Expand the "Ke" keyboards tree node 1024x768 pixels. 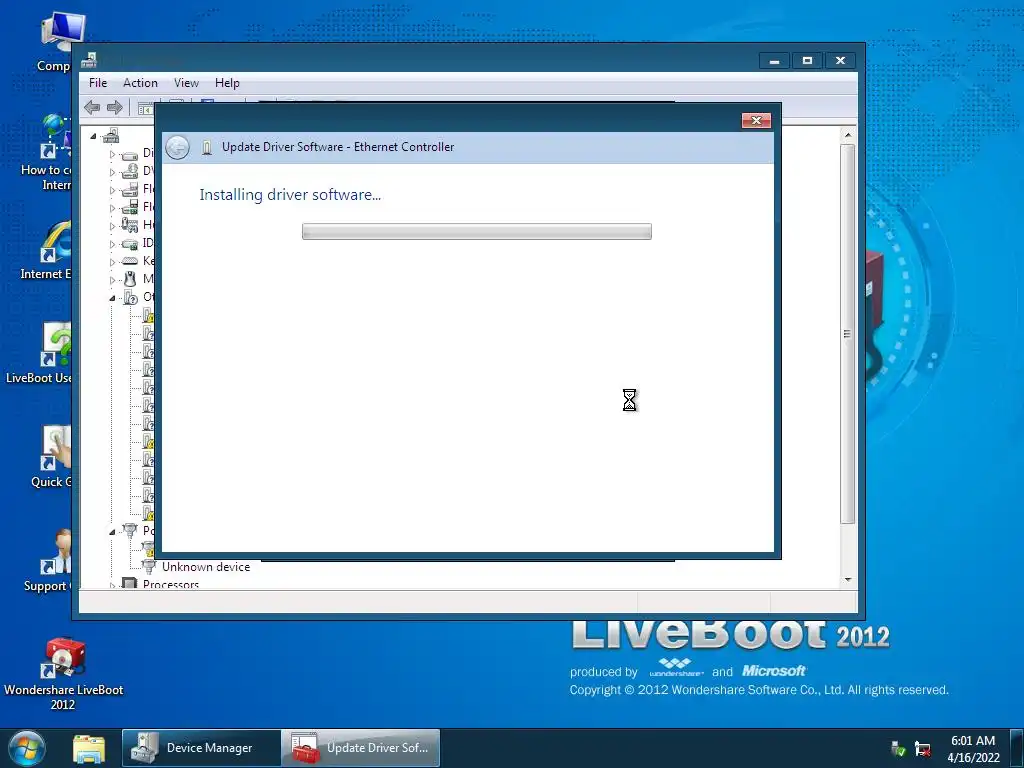(112, 262)
